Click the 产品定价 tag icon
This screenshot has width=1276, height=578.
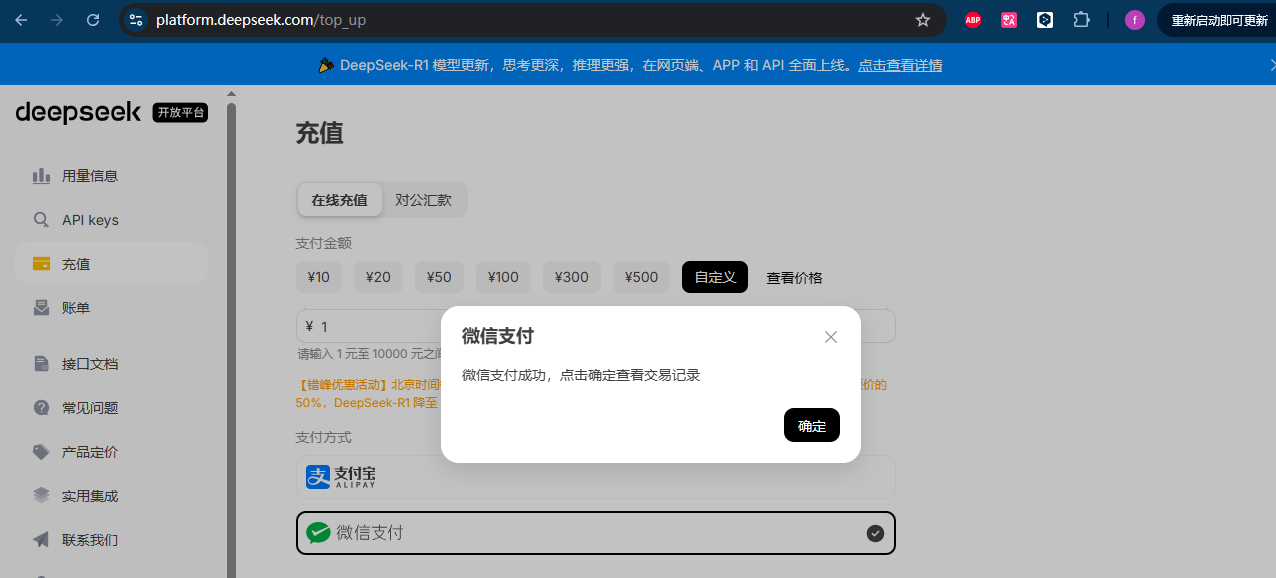41,452
